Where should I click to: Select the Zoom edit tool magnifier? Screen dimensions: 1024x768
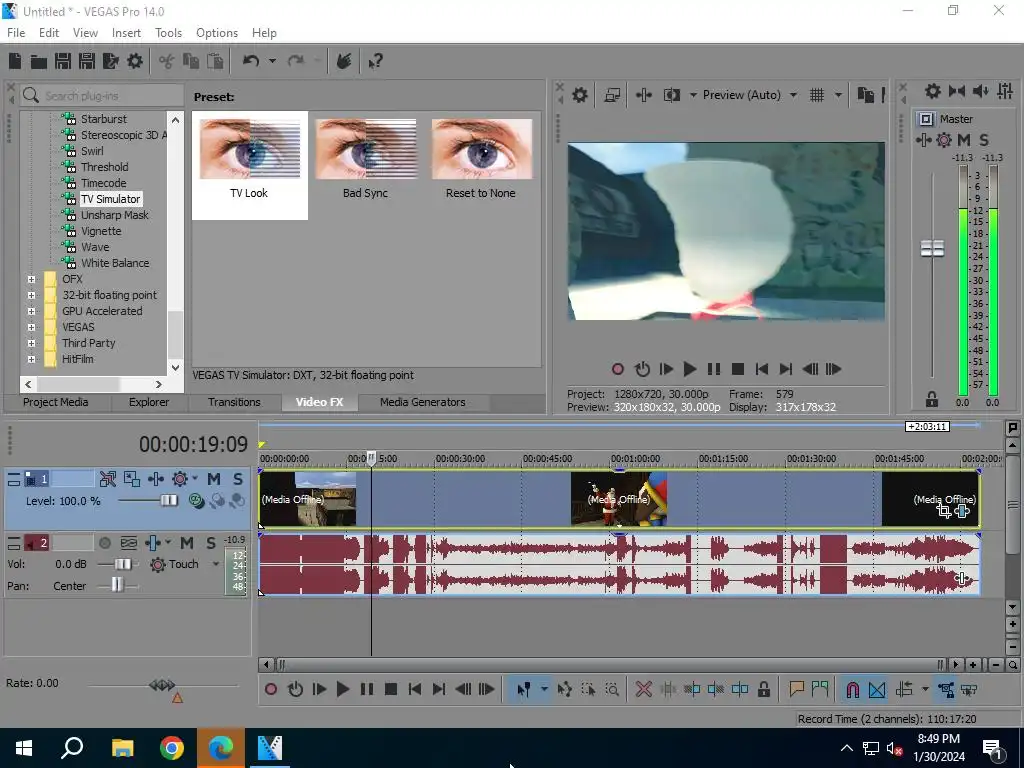[612, 689]
